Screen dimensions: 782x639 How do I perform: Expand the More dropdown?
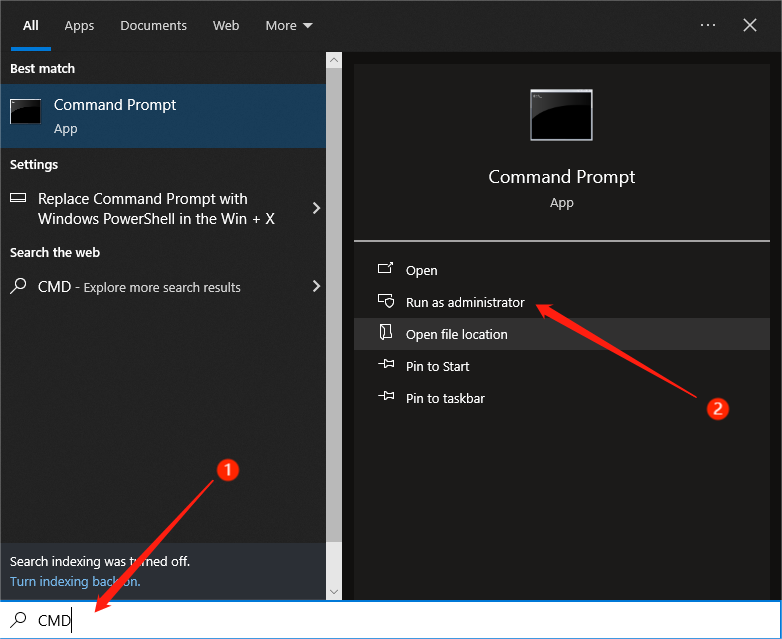tap(289, 25)
